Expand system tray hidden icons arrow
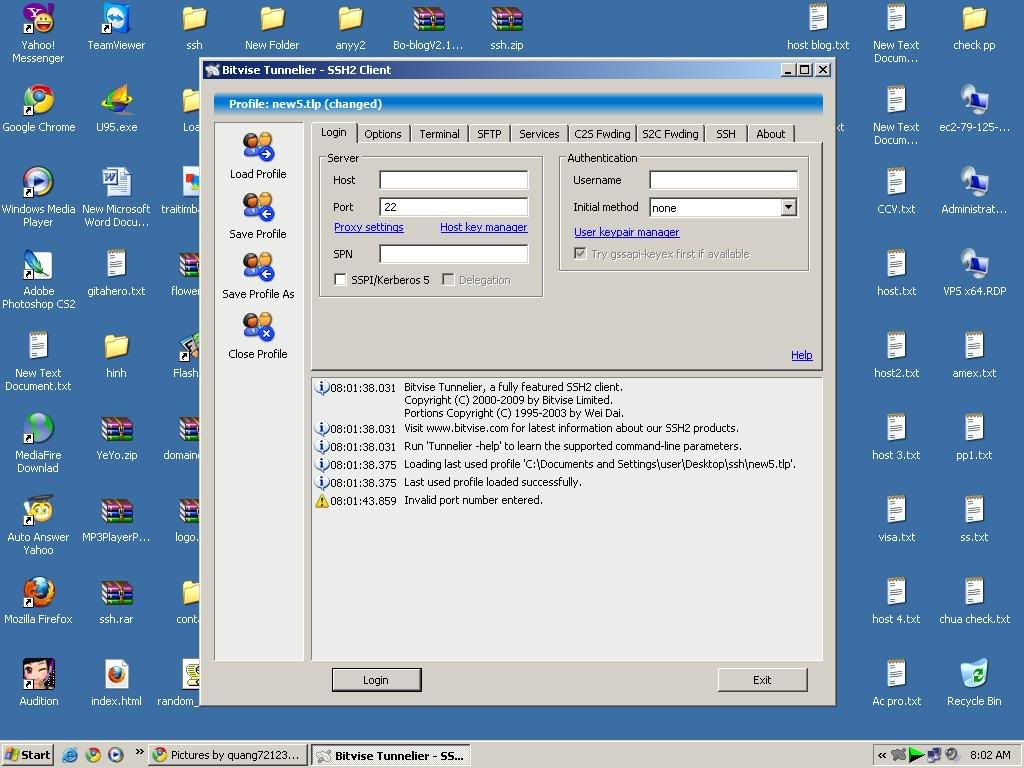This screenshot has height=768, width=1024. coord(882,755)
